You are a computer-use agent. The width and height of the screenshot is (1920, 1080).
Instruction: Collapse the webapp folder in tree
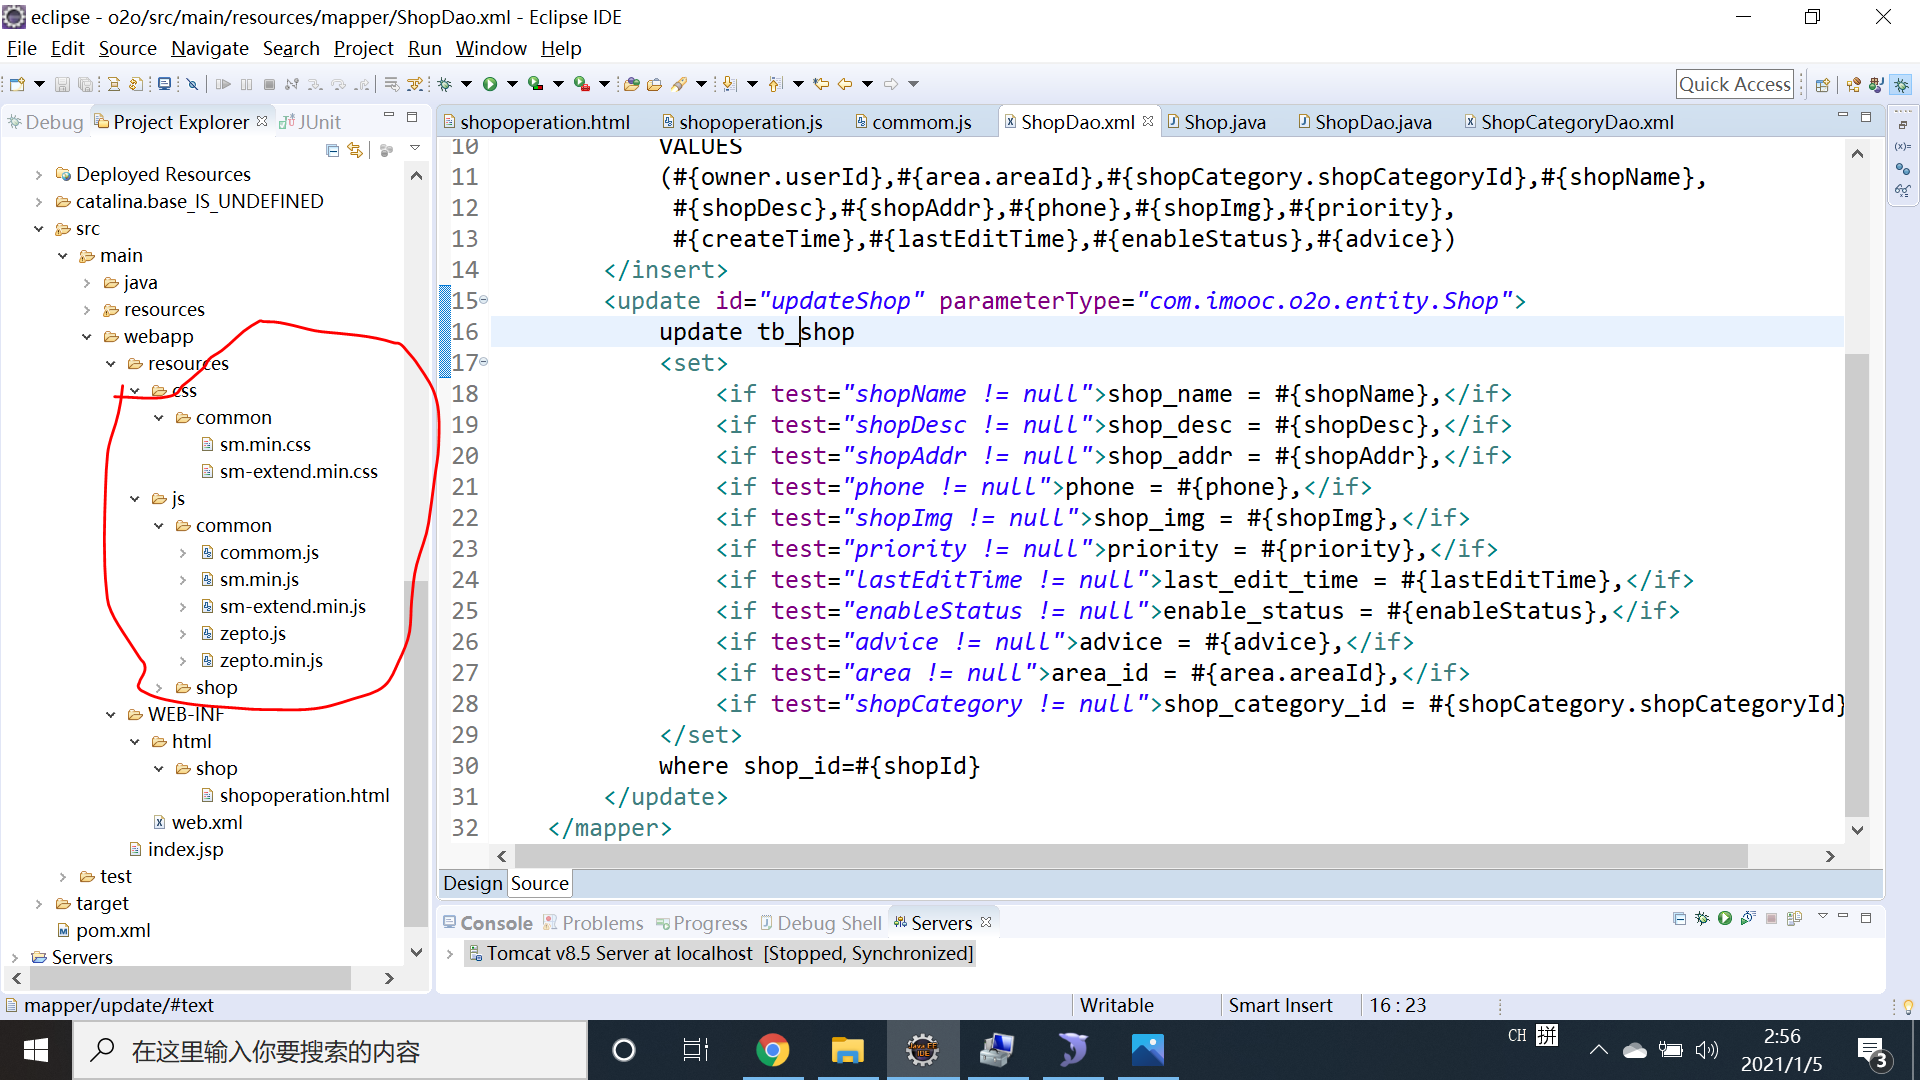click(87, 337)
